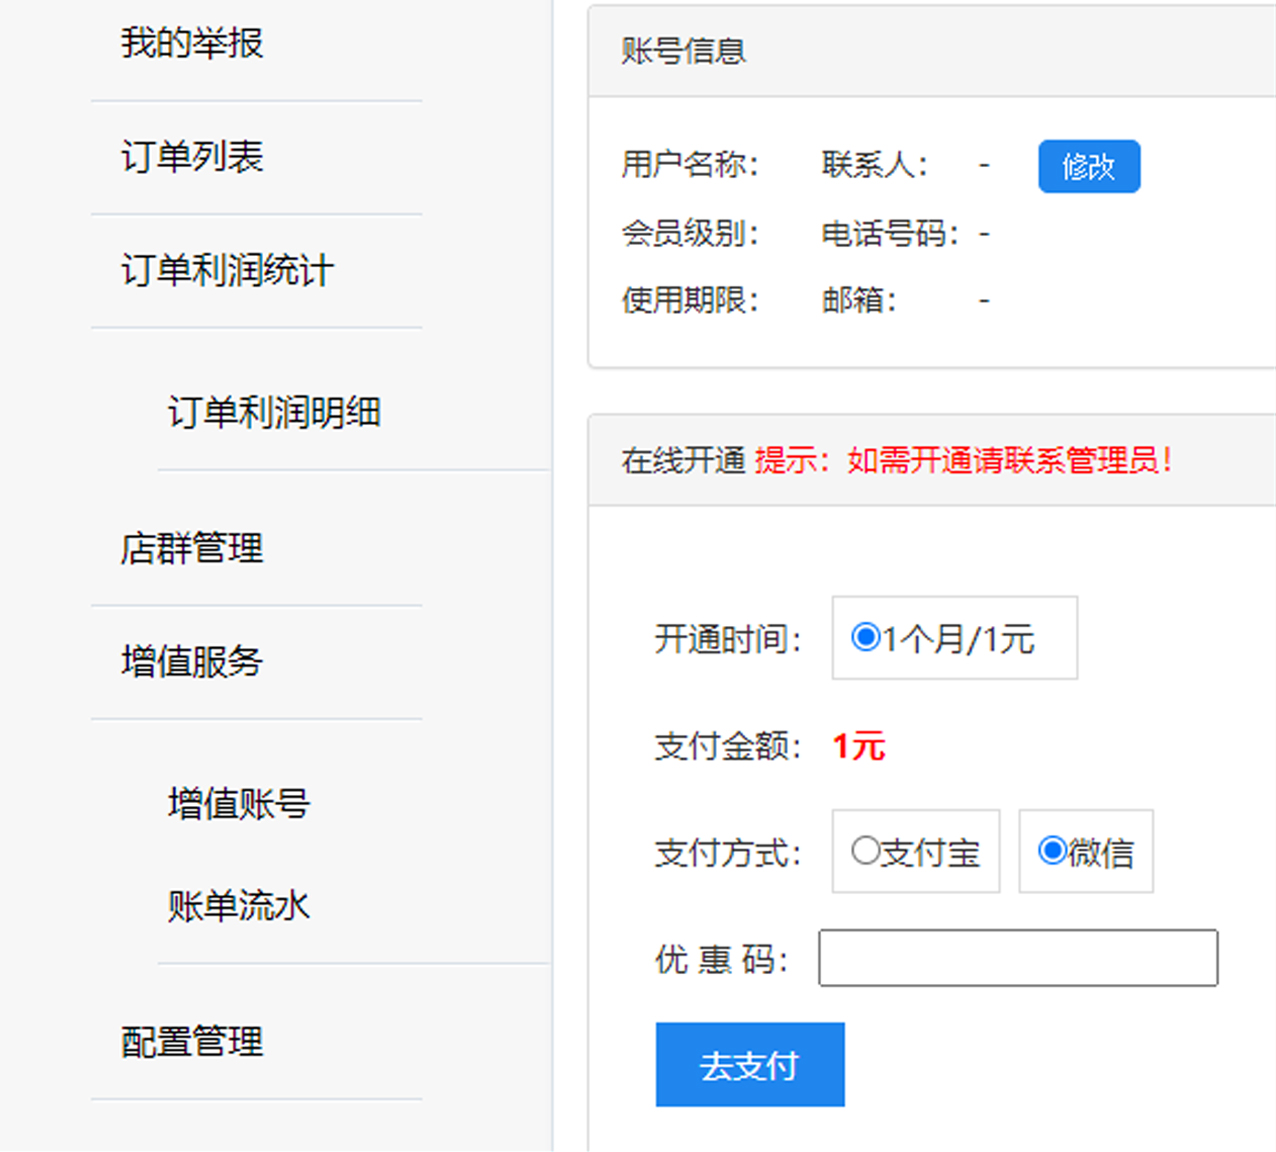The height and width of the screenshot is (1152, 1276).
Task: Select the 增值账号 submenu item
Action: coord(239,803)
